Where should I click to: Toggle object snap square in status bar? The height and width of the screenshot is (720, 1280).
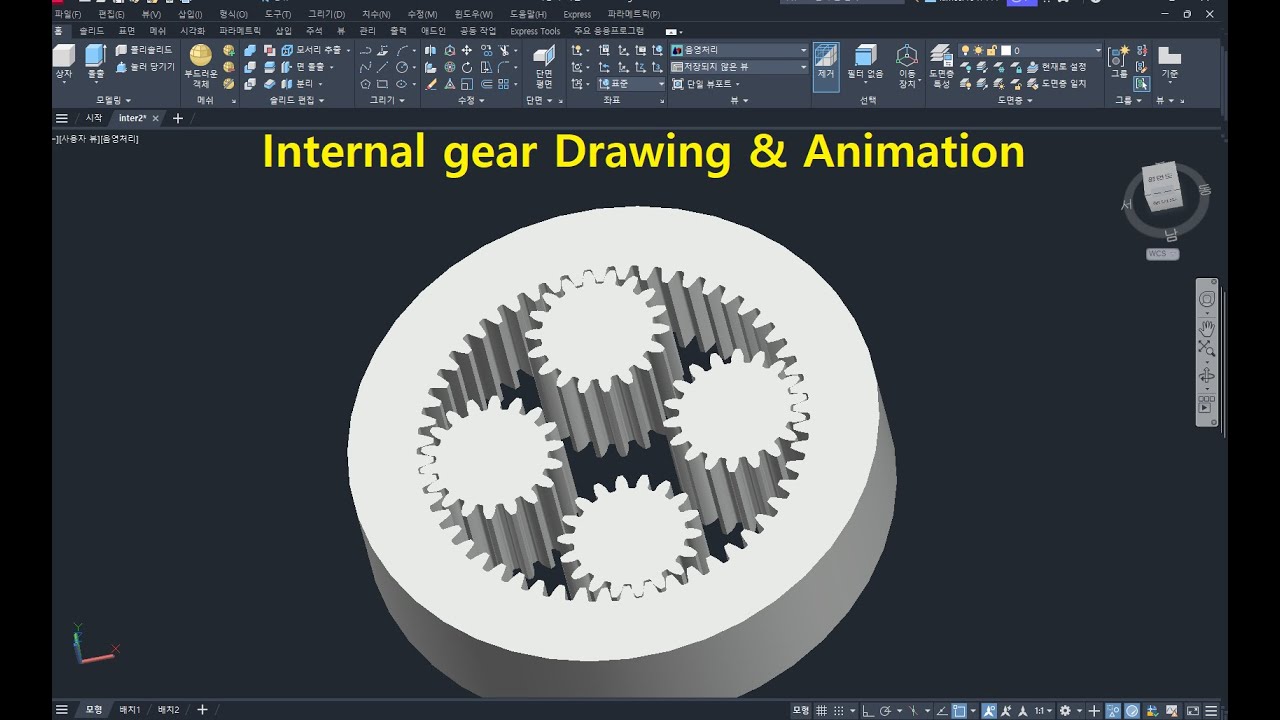pyautogui.click(x=960, y=710)
